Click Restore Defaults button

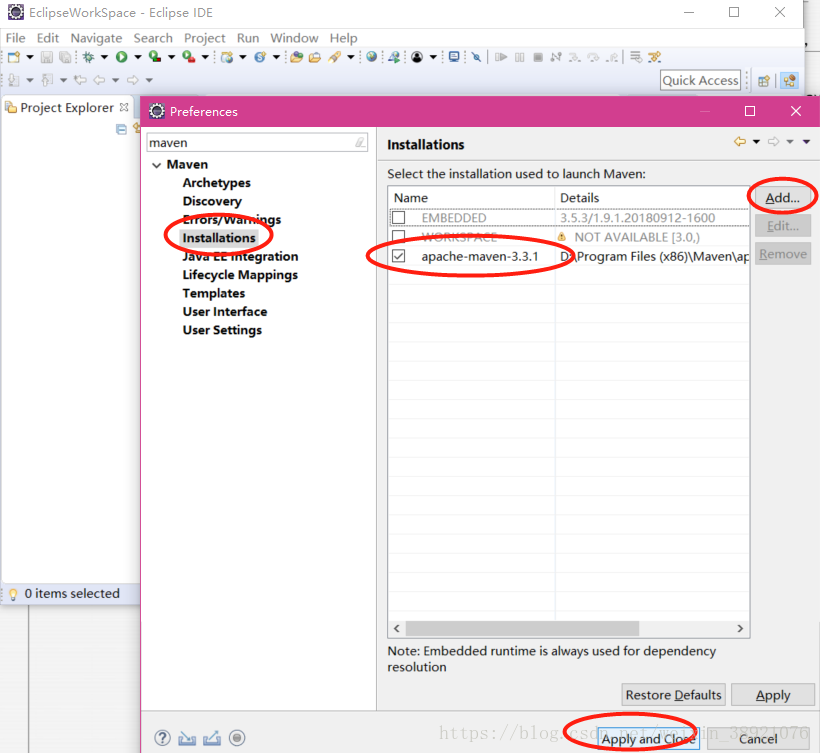pos(674,694)
